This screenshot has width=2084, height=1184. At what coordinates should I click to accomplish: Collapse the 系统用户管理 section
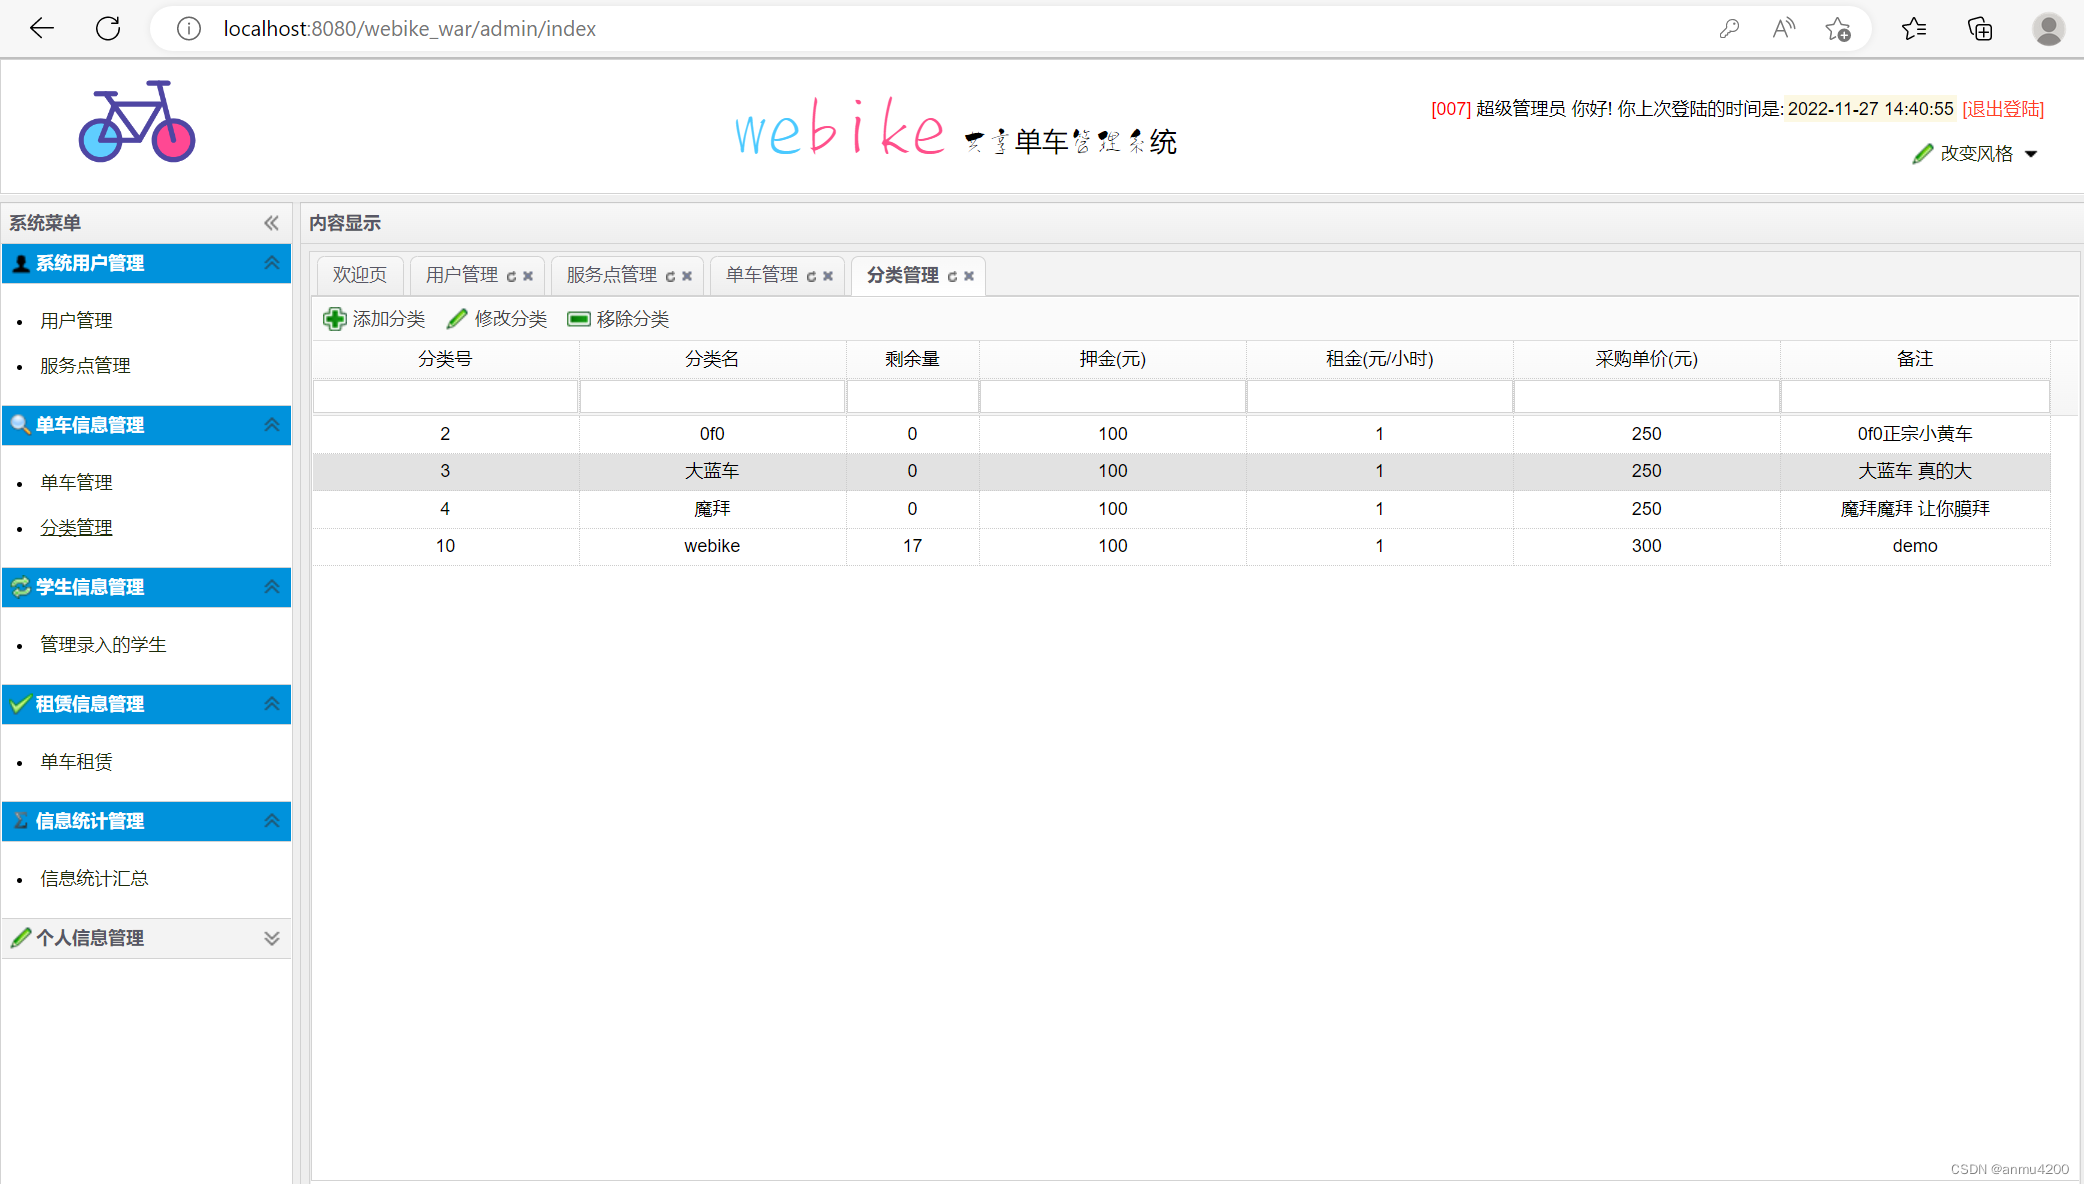[x=271, y=263]
